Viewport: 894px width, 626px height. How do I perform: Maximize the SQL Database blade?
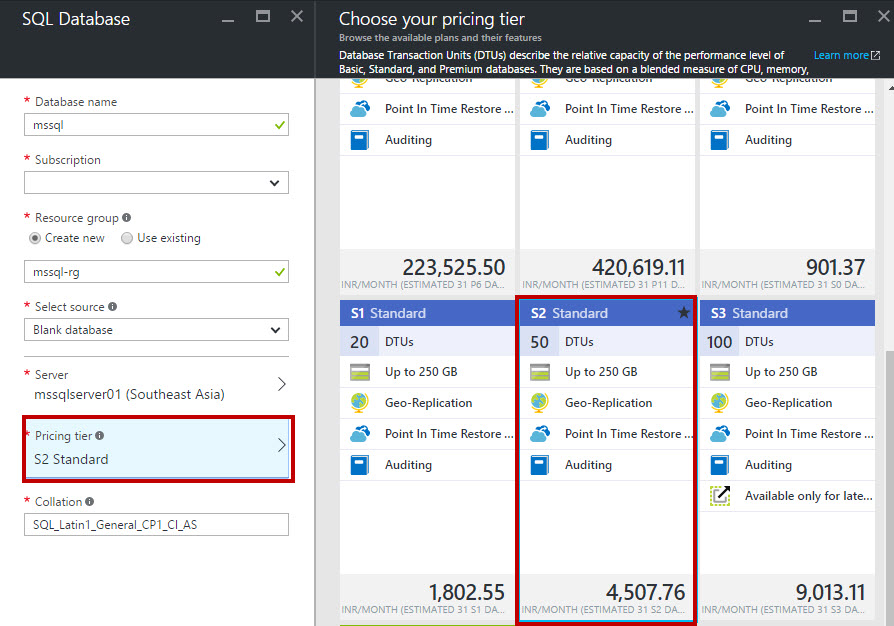[263, 17]
